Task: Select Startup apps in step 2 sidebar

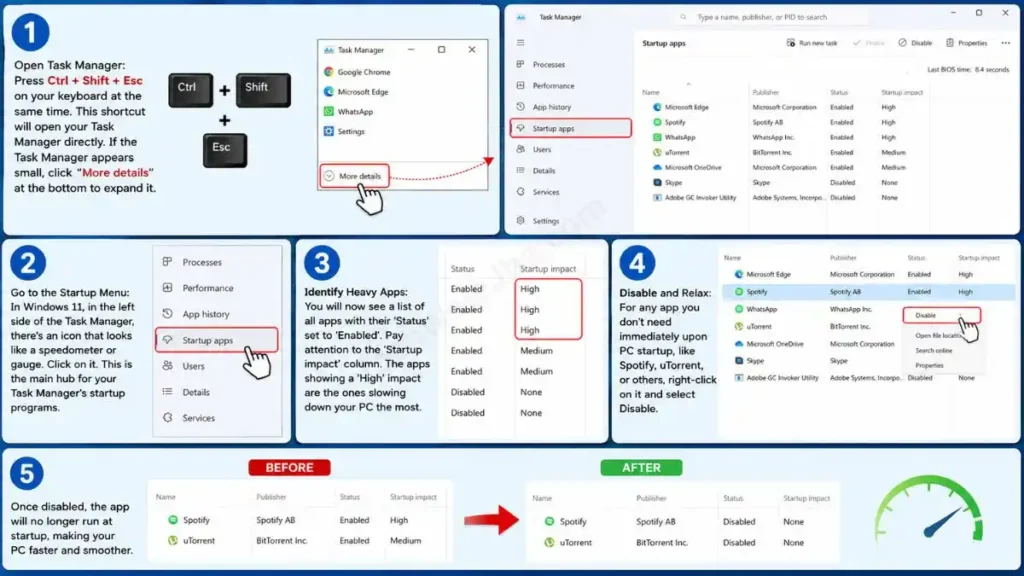Action: (x=217, y=340)
